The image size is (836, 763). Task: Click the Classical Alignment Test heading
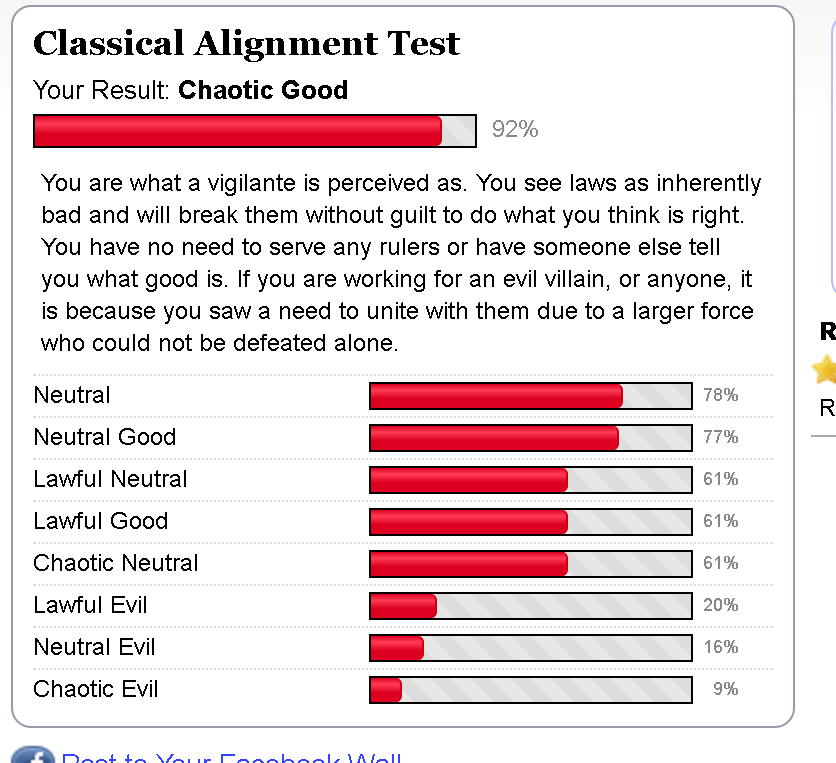246,44
